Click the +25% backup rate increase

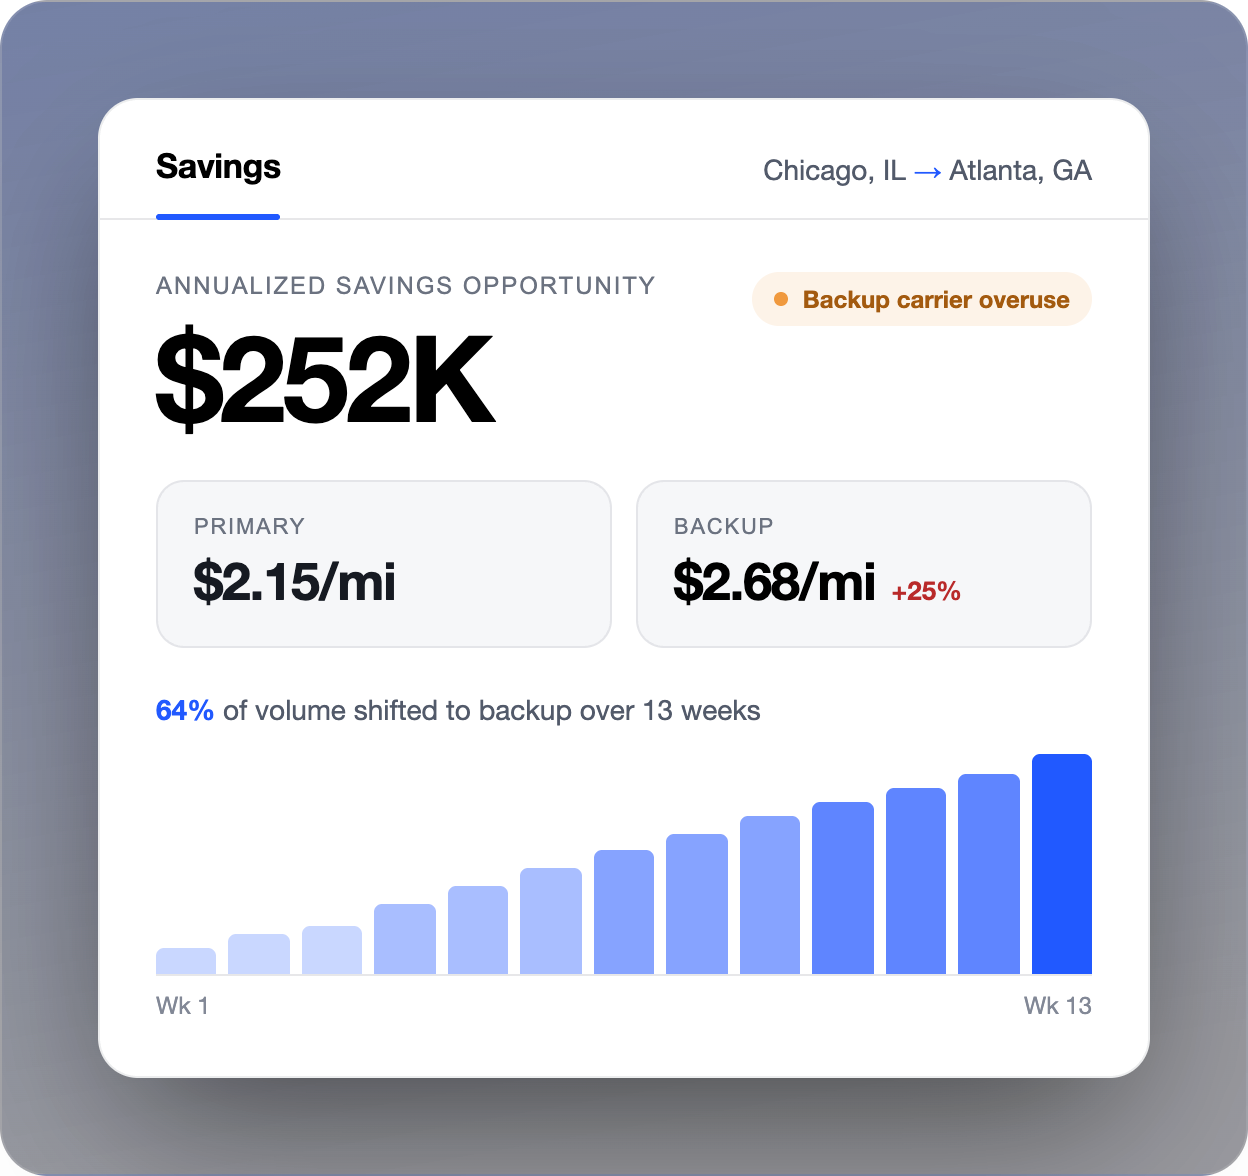coord(926,592)
